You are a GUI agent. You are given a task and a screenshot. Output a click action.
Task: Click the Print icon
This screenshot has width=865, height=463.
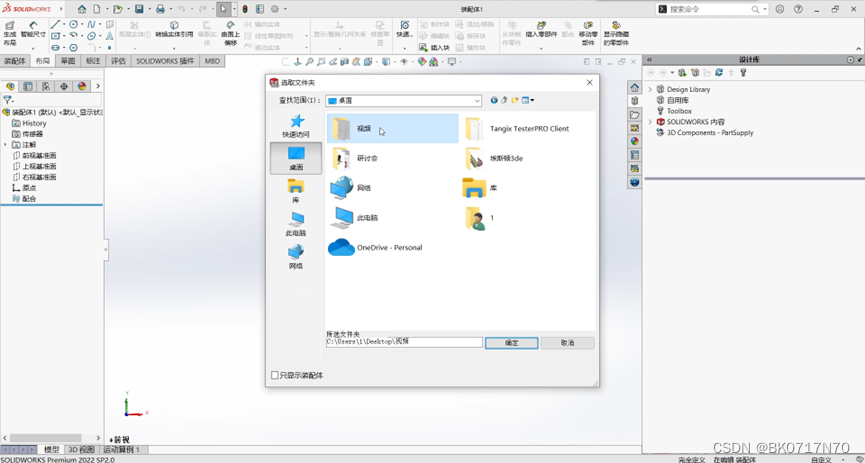click(x=160, y=9)
